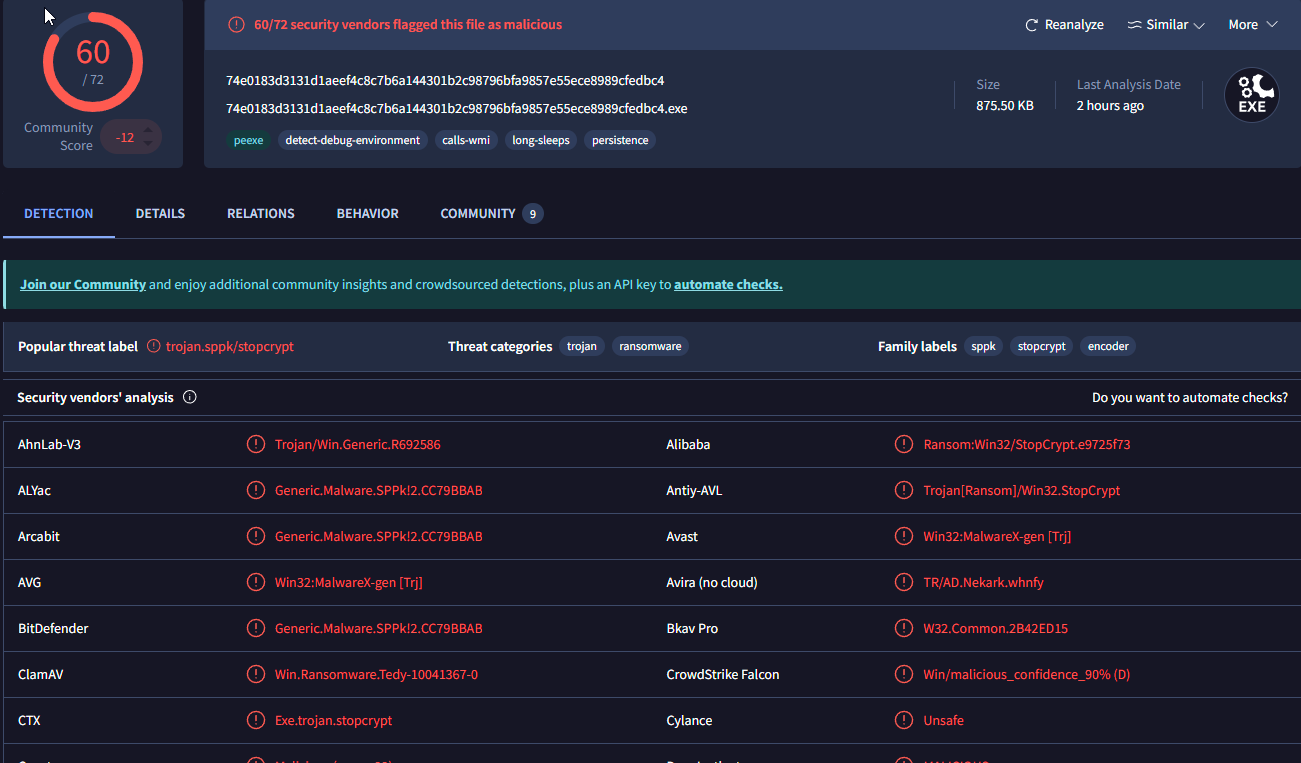Click the detect-debug-environment tag
The width and height of the screenshot is (1301, 763).
point(353,140)
